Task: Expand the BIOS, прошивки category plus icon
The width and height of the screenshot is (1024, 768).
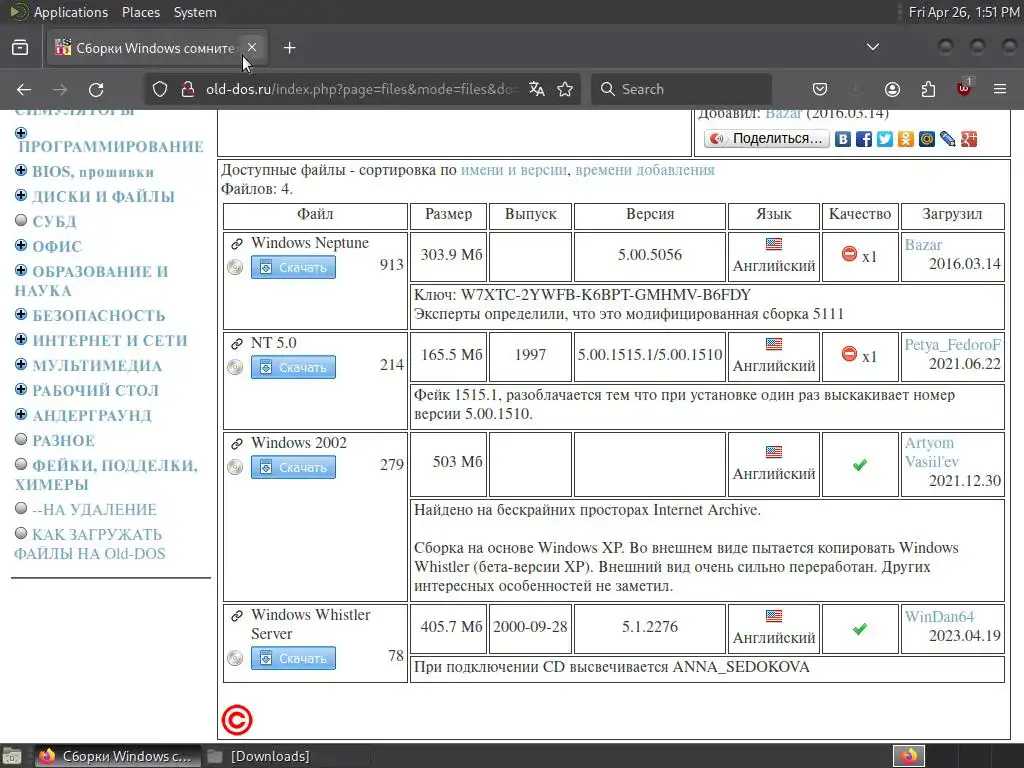Action: point(21,170)
